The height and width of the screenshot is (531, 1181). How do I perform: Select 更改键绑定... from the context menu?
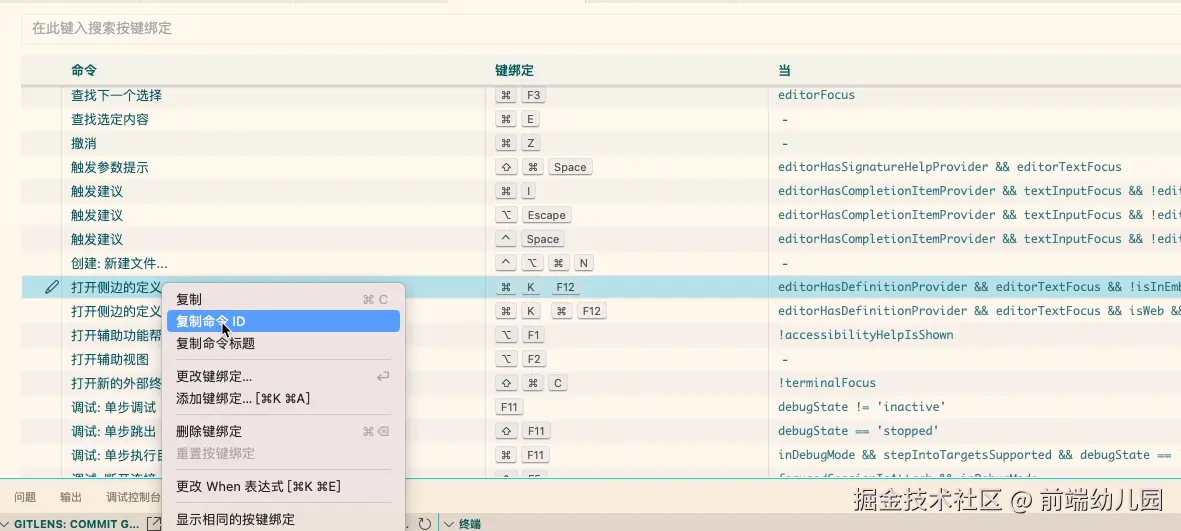point(282,376)
